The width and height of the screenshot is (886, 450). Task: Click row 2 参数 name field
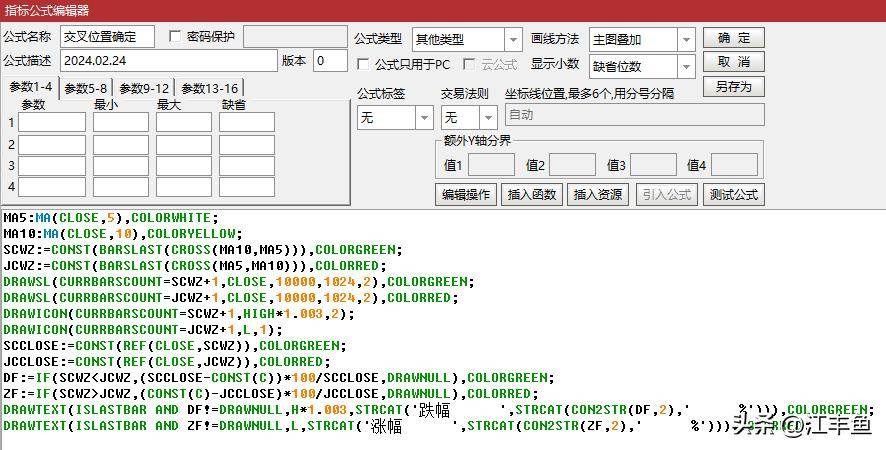click(52, 145)
